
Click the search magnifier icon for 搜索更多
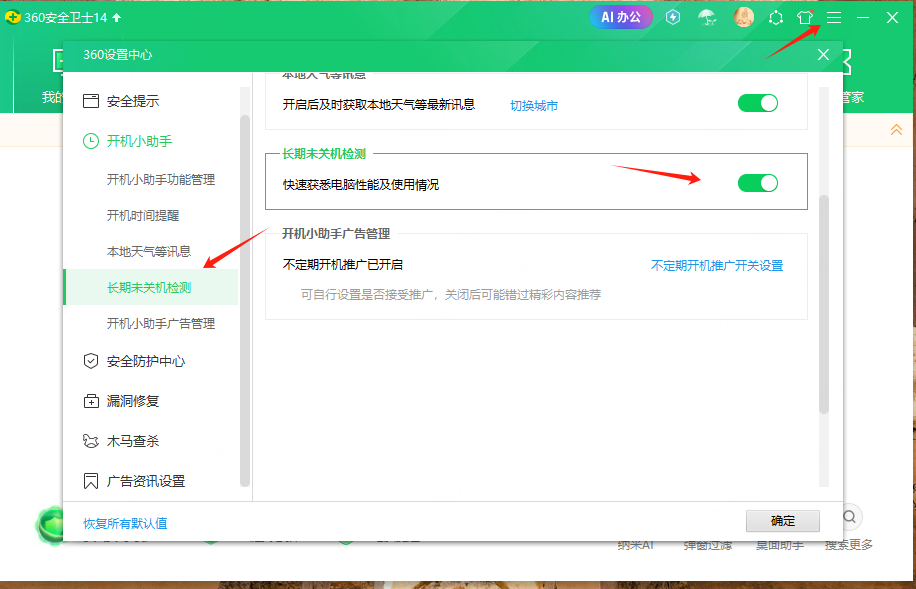(x=849, y=517)
